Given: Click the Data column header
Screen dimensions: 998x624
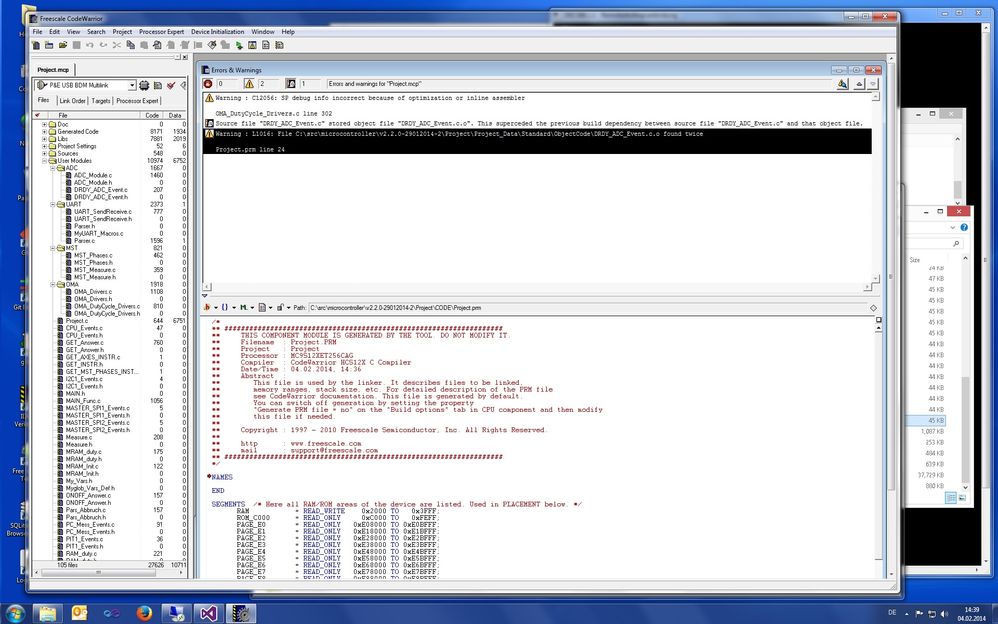Looking at the screenshot, I should (x=175, y=115).
